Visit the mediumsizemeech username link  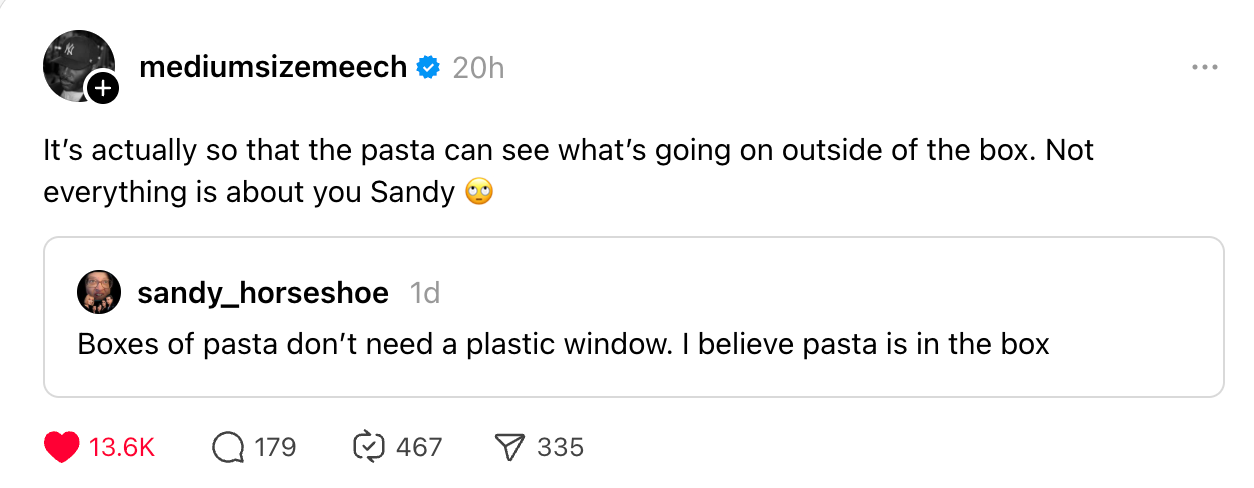click(273, 68)
